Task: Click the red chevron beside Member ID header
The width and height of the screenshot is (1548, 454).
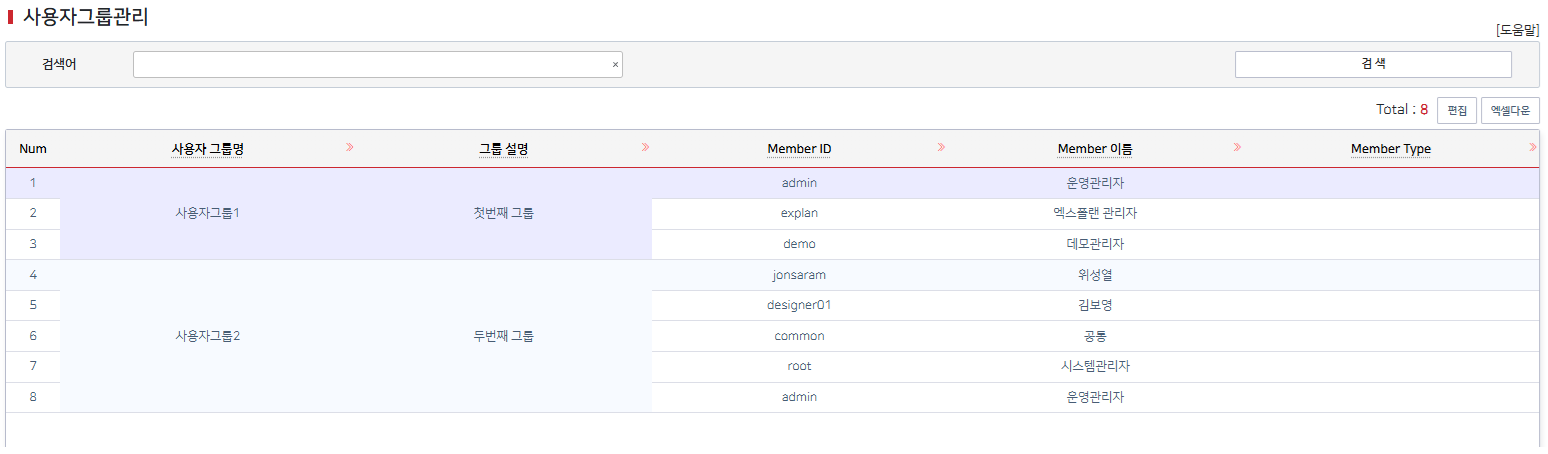Action: [x=941, y=148]
